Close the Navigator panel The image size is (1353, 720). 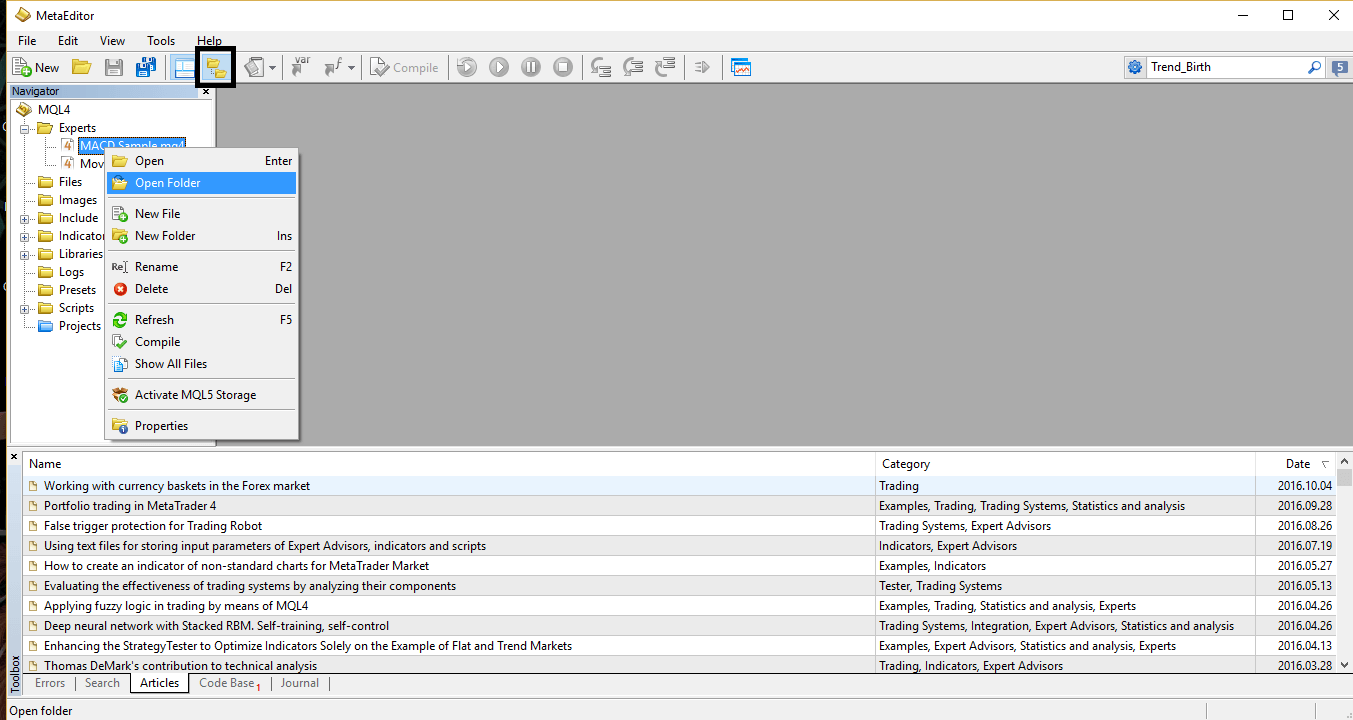coord(207,91)
